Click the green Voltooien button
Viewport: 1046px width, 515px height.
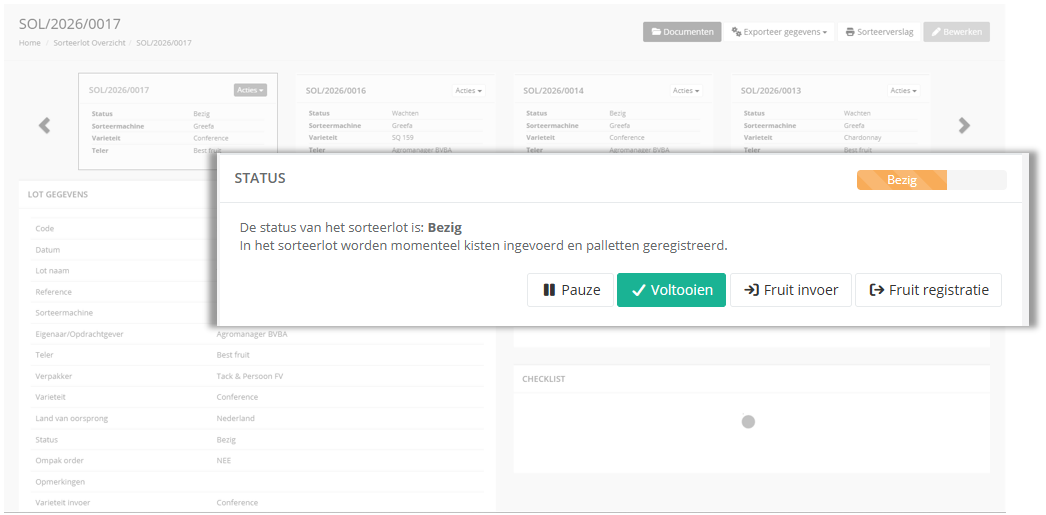671,290
